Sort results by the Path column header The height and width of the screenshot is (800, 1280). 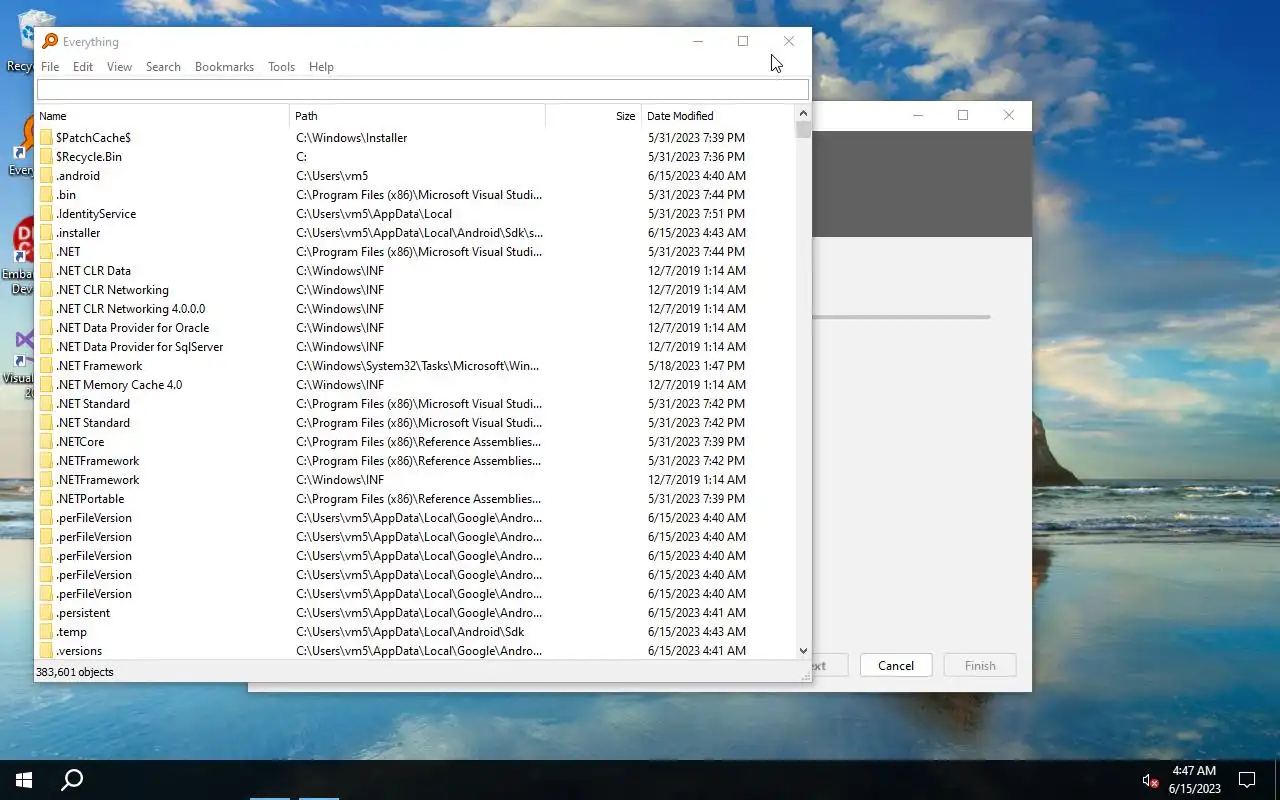417,116
